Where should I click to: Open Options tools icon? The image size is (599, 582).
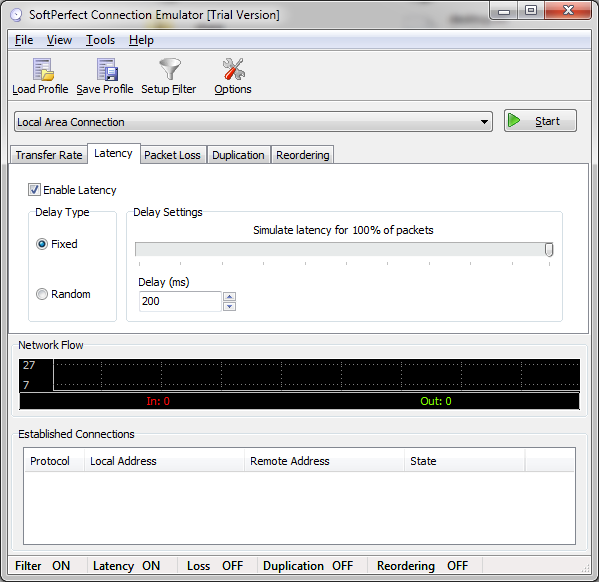(x=233, y=69)
